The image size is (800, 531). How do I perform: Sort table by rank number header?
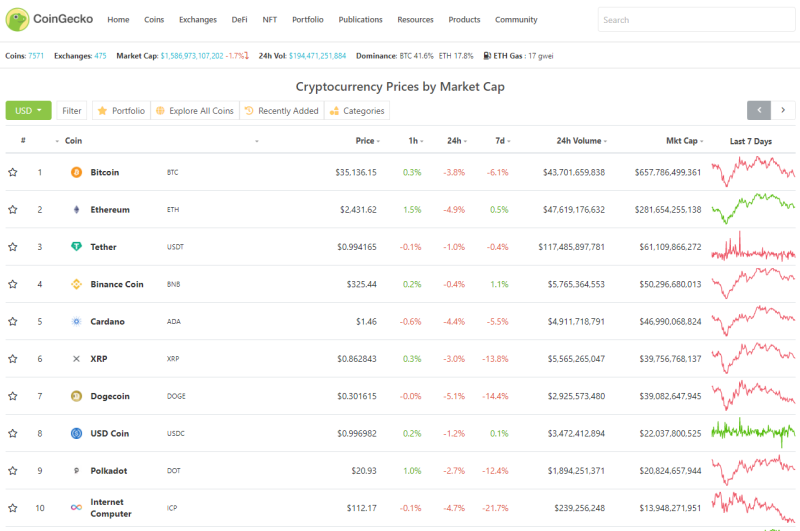coord(23,140)
